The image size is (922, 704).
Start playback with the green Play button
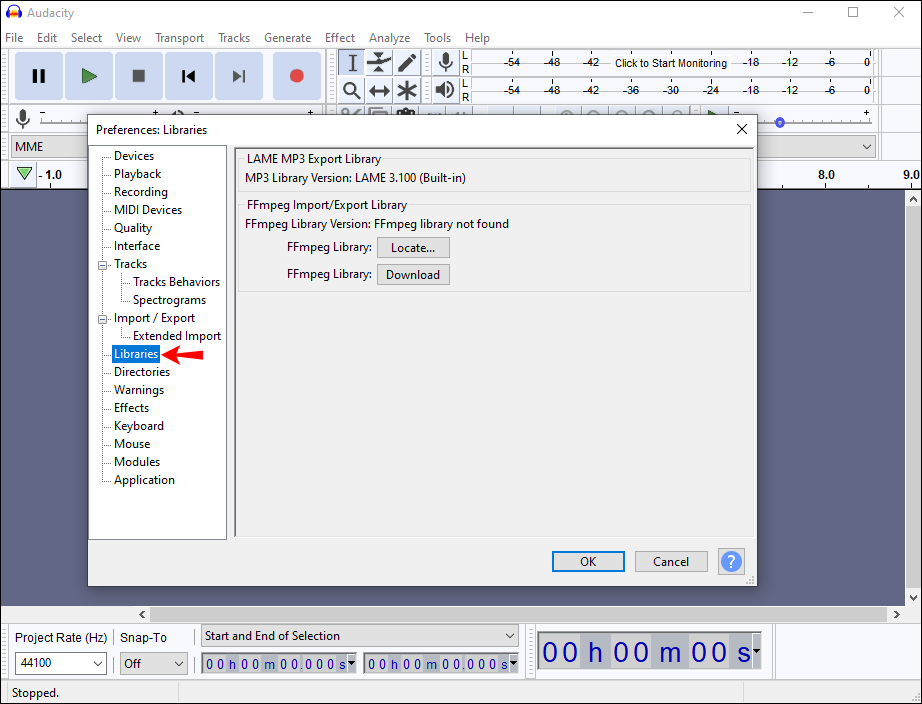tap(89, 76)
